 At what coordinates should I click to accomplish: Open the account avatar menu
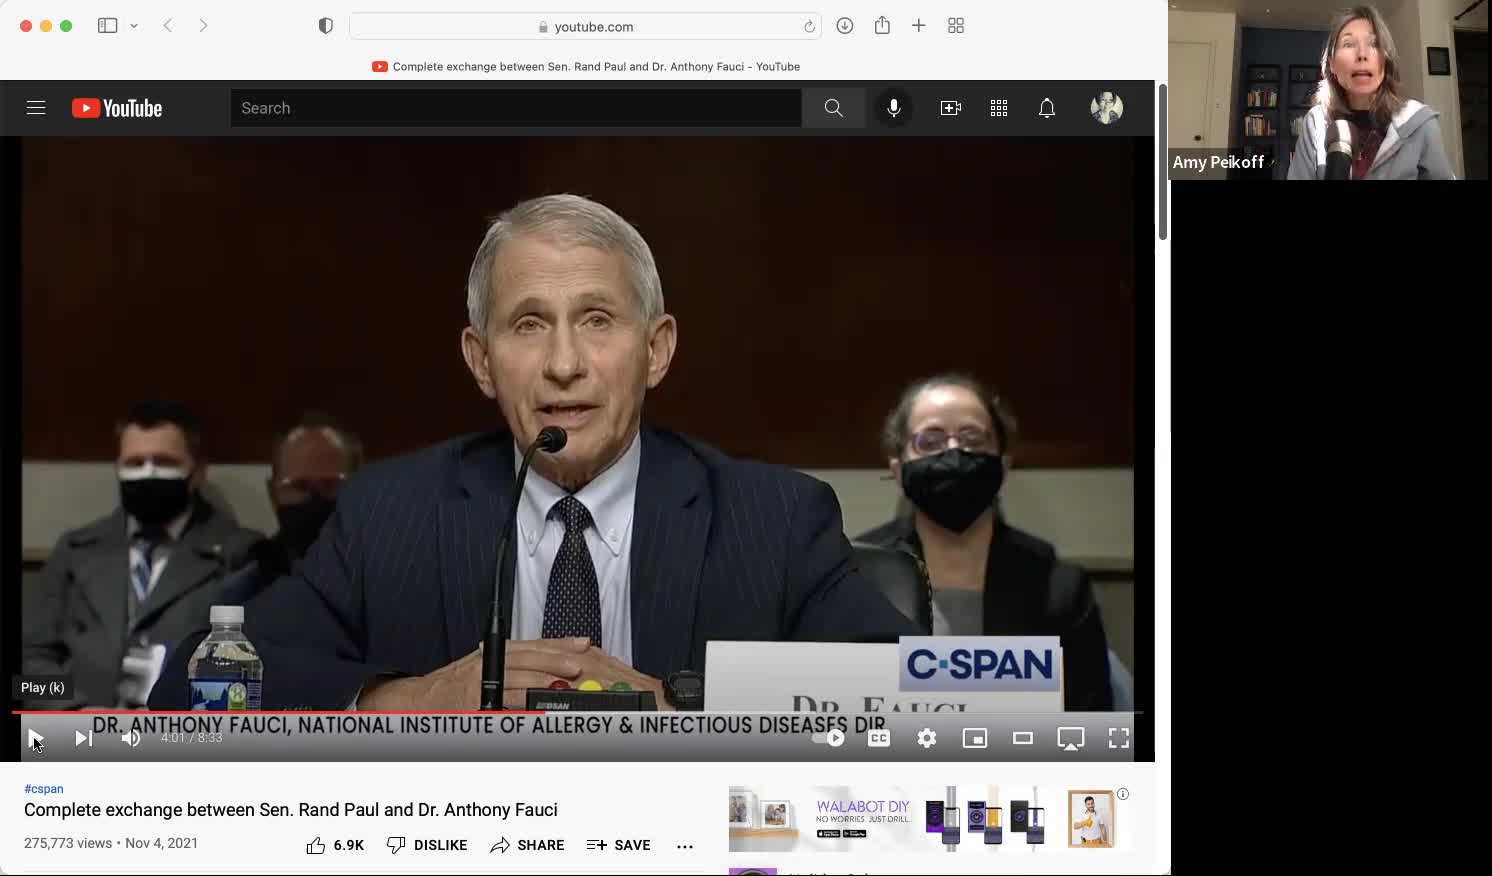[1106, 108]
